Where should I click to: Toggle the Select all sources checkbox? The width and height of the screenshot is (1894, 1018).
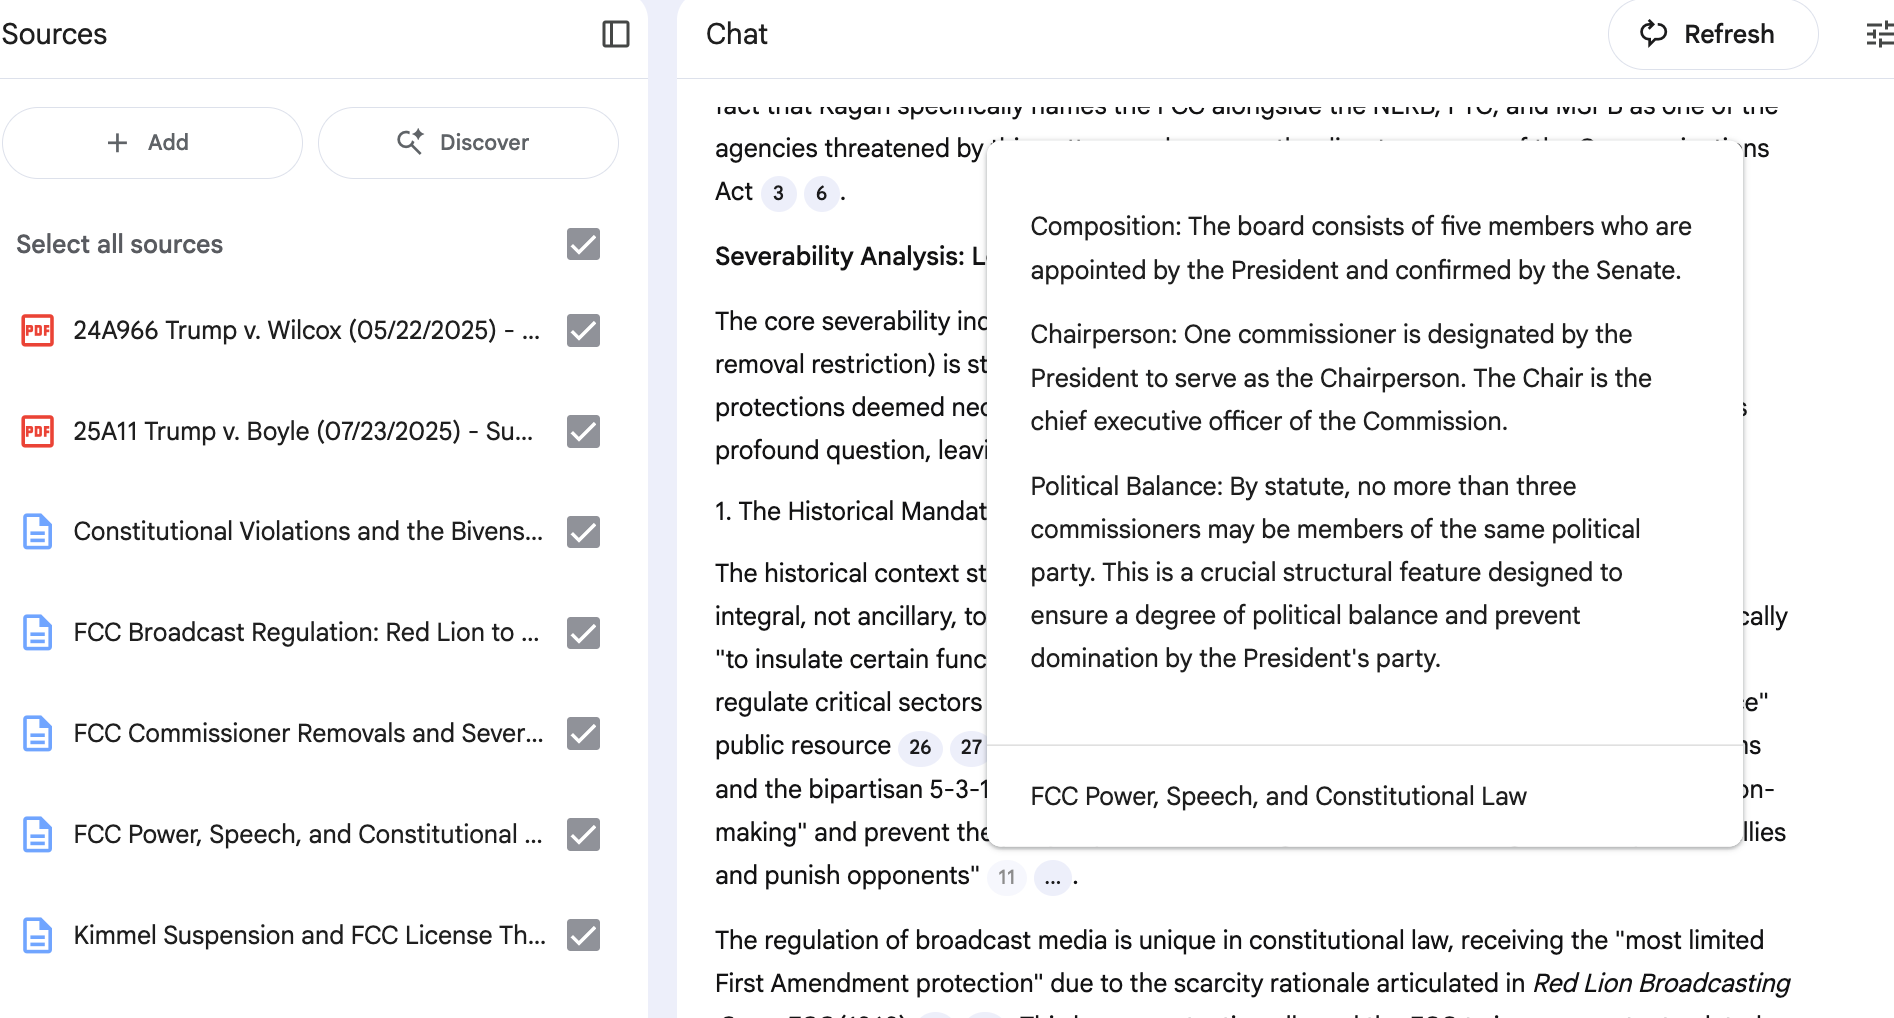point(583,244)
